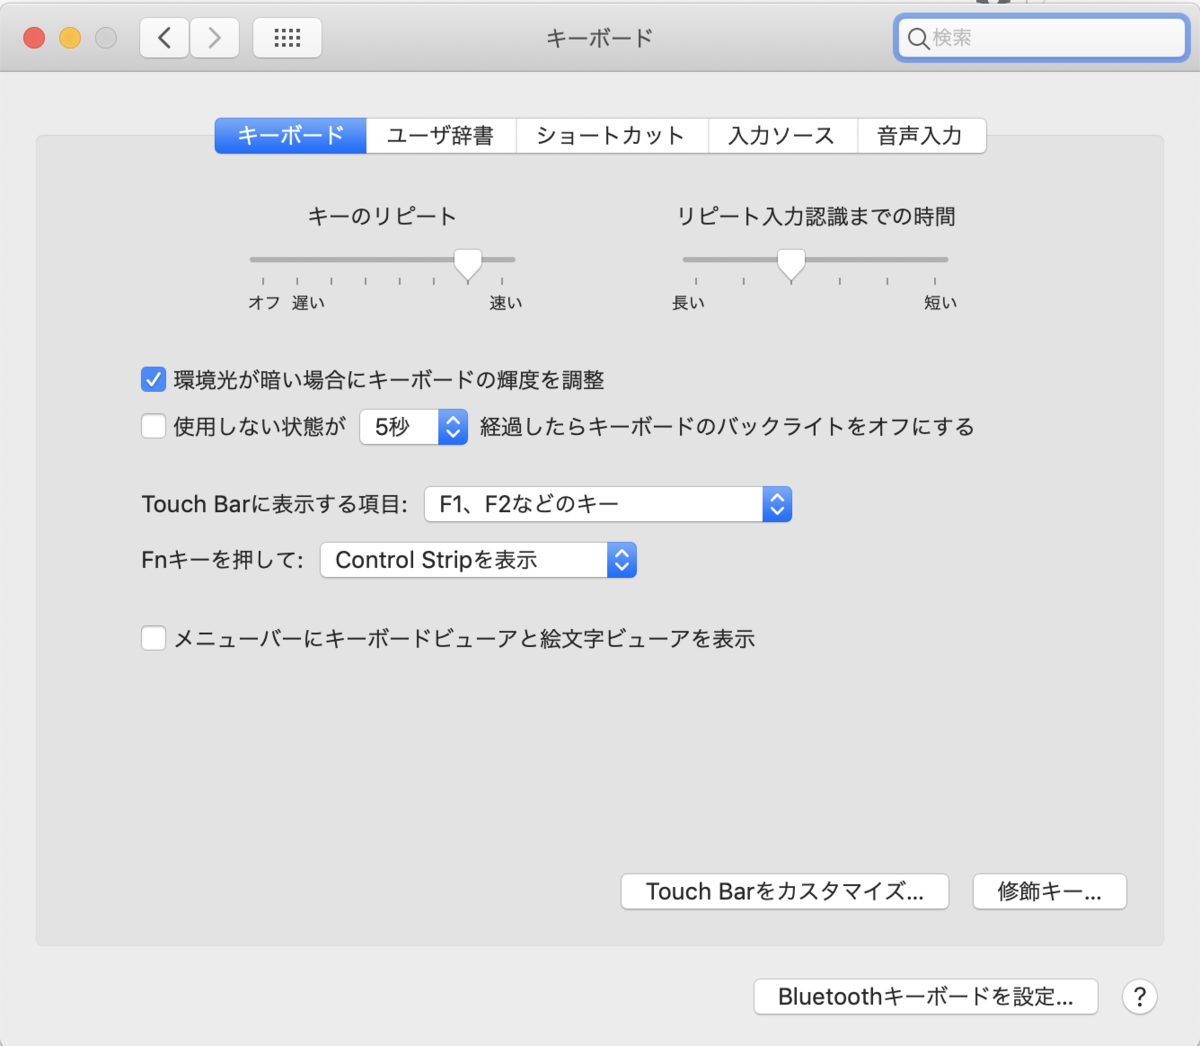
Task: Click the back navigation arrow
Action: (x=164, y=37)
